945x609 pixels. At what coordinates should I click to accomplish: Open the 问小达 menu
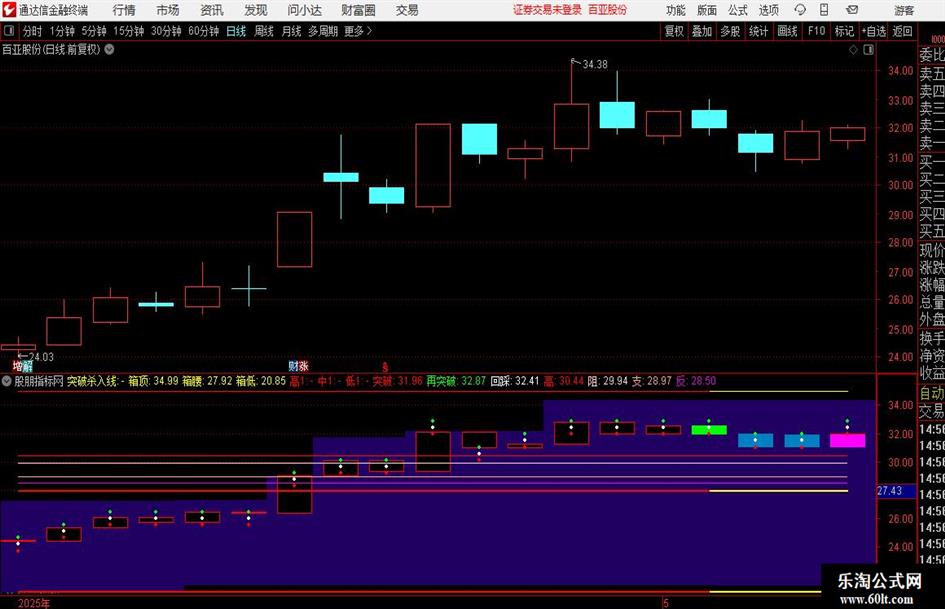[x=304, y=10]
